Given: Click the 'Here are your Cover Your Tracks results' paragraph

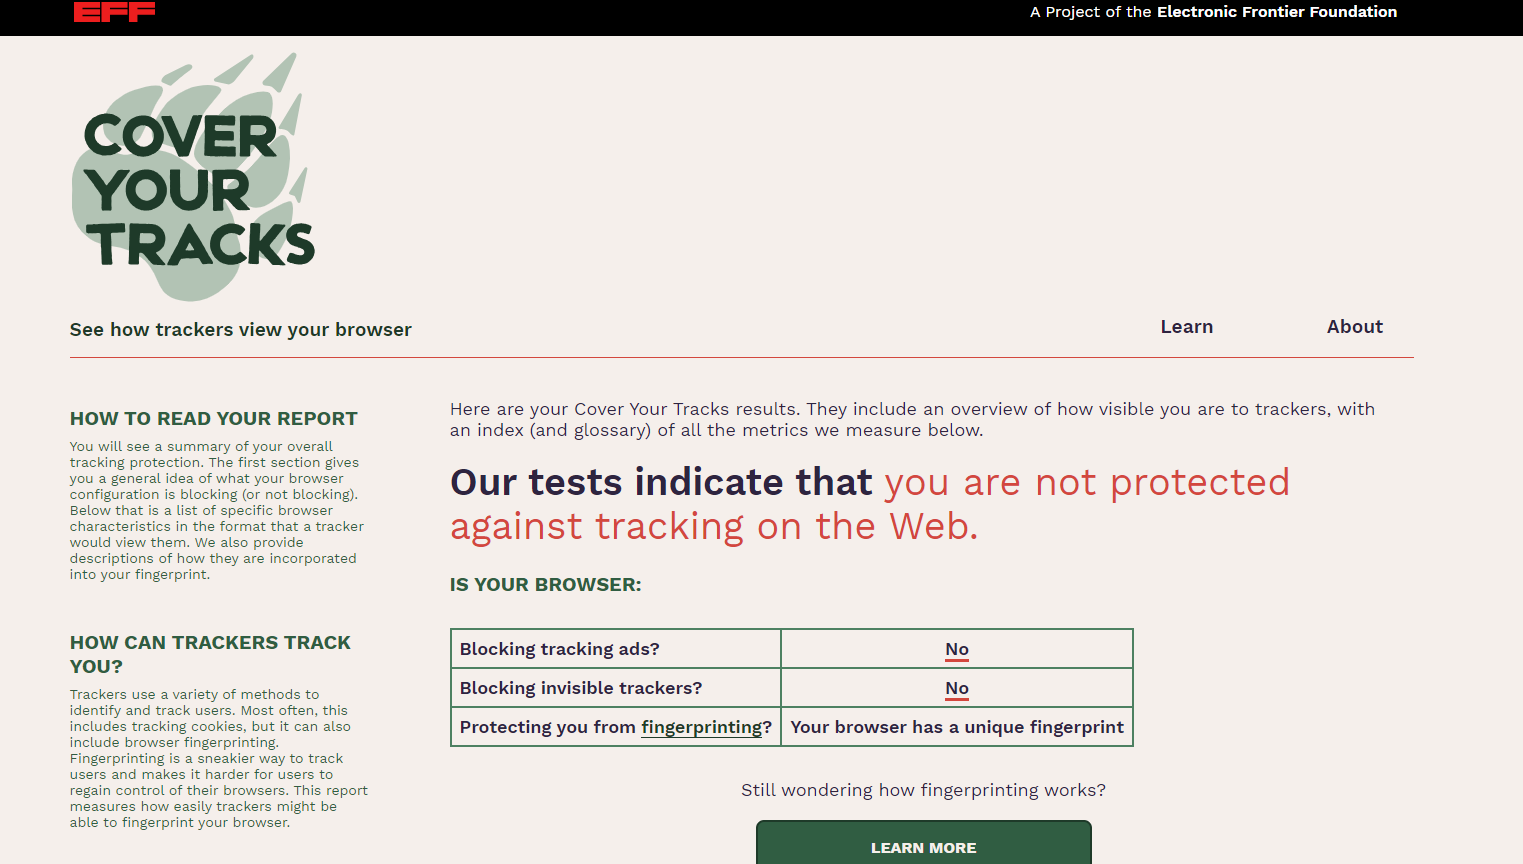Looking at the screenshot, I should coord(912,420).
